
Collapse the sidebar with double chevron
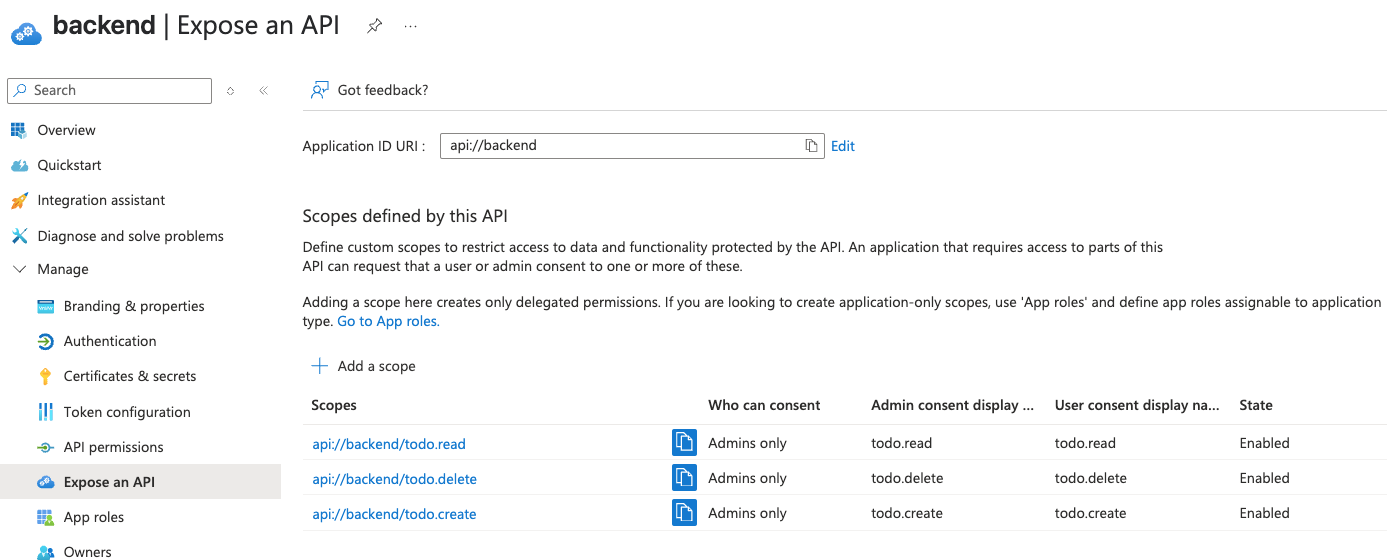click(264, 90)
